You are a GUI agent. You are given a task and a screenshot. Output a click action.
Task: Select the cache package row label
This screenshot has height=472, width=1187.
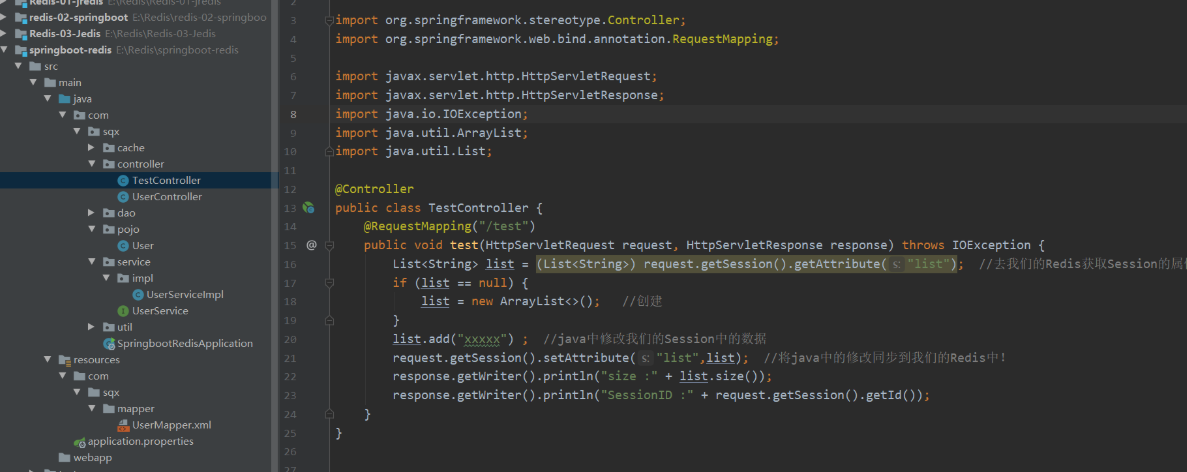tap(131, 148)
